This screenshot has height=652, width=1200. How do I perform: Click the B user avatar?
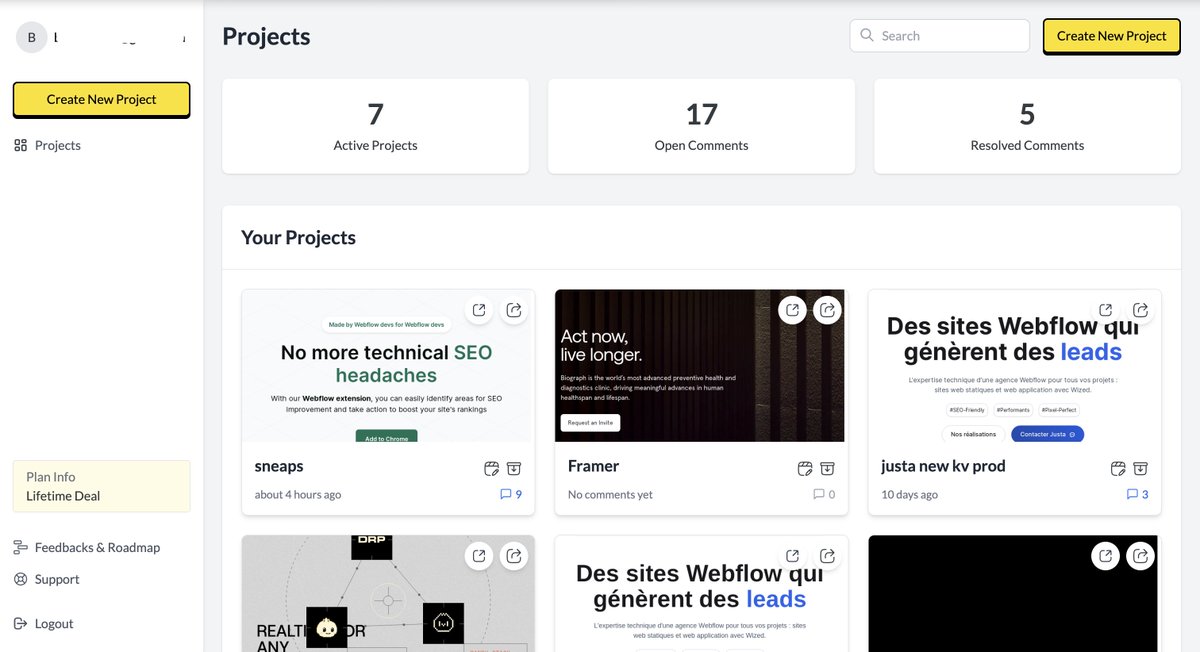[x=31, y=37]
